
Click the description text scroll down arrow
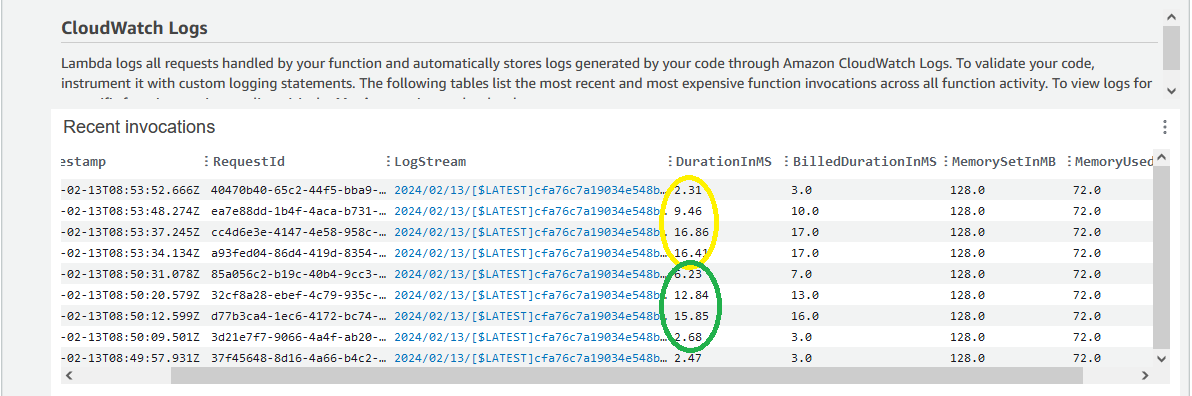click(x=1171, y=91)
